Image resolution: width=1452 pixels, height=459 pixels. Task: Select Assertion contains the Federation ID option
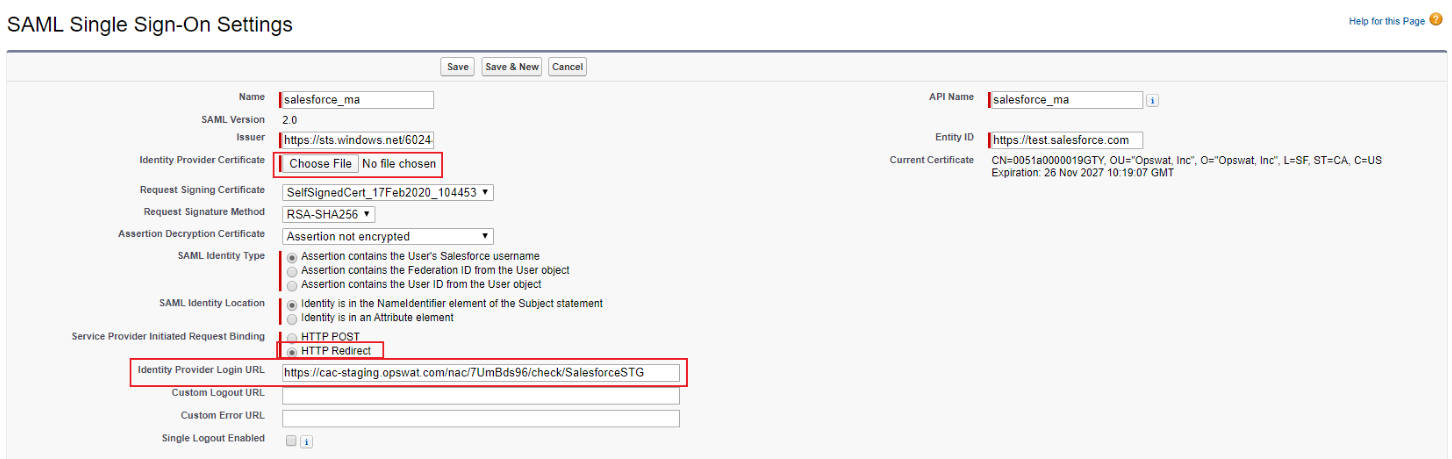(x=292, y=271)
